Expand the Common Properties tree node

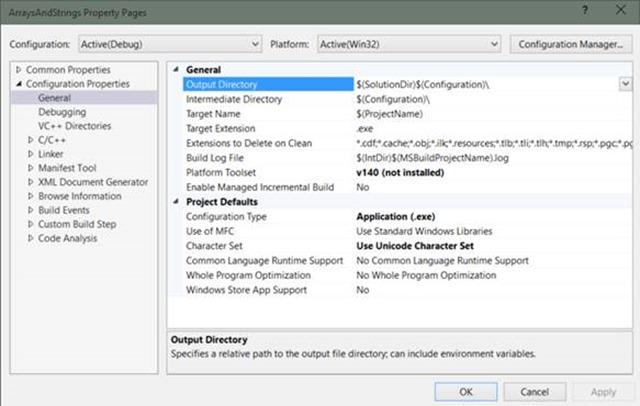coord(18,70)
